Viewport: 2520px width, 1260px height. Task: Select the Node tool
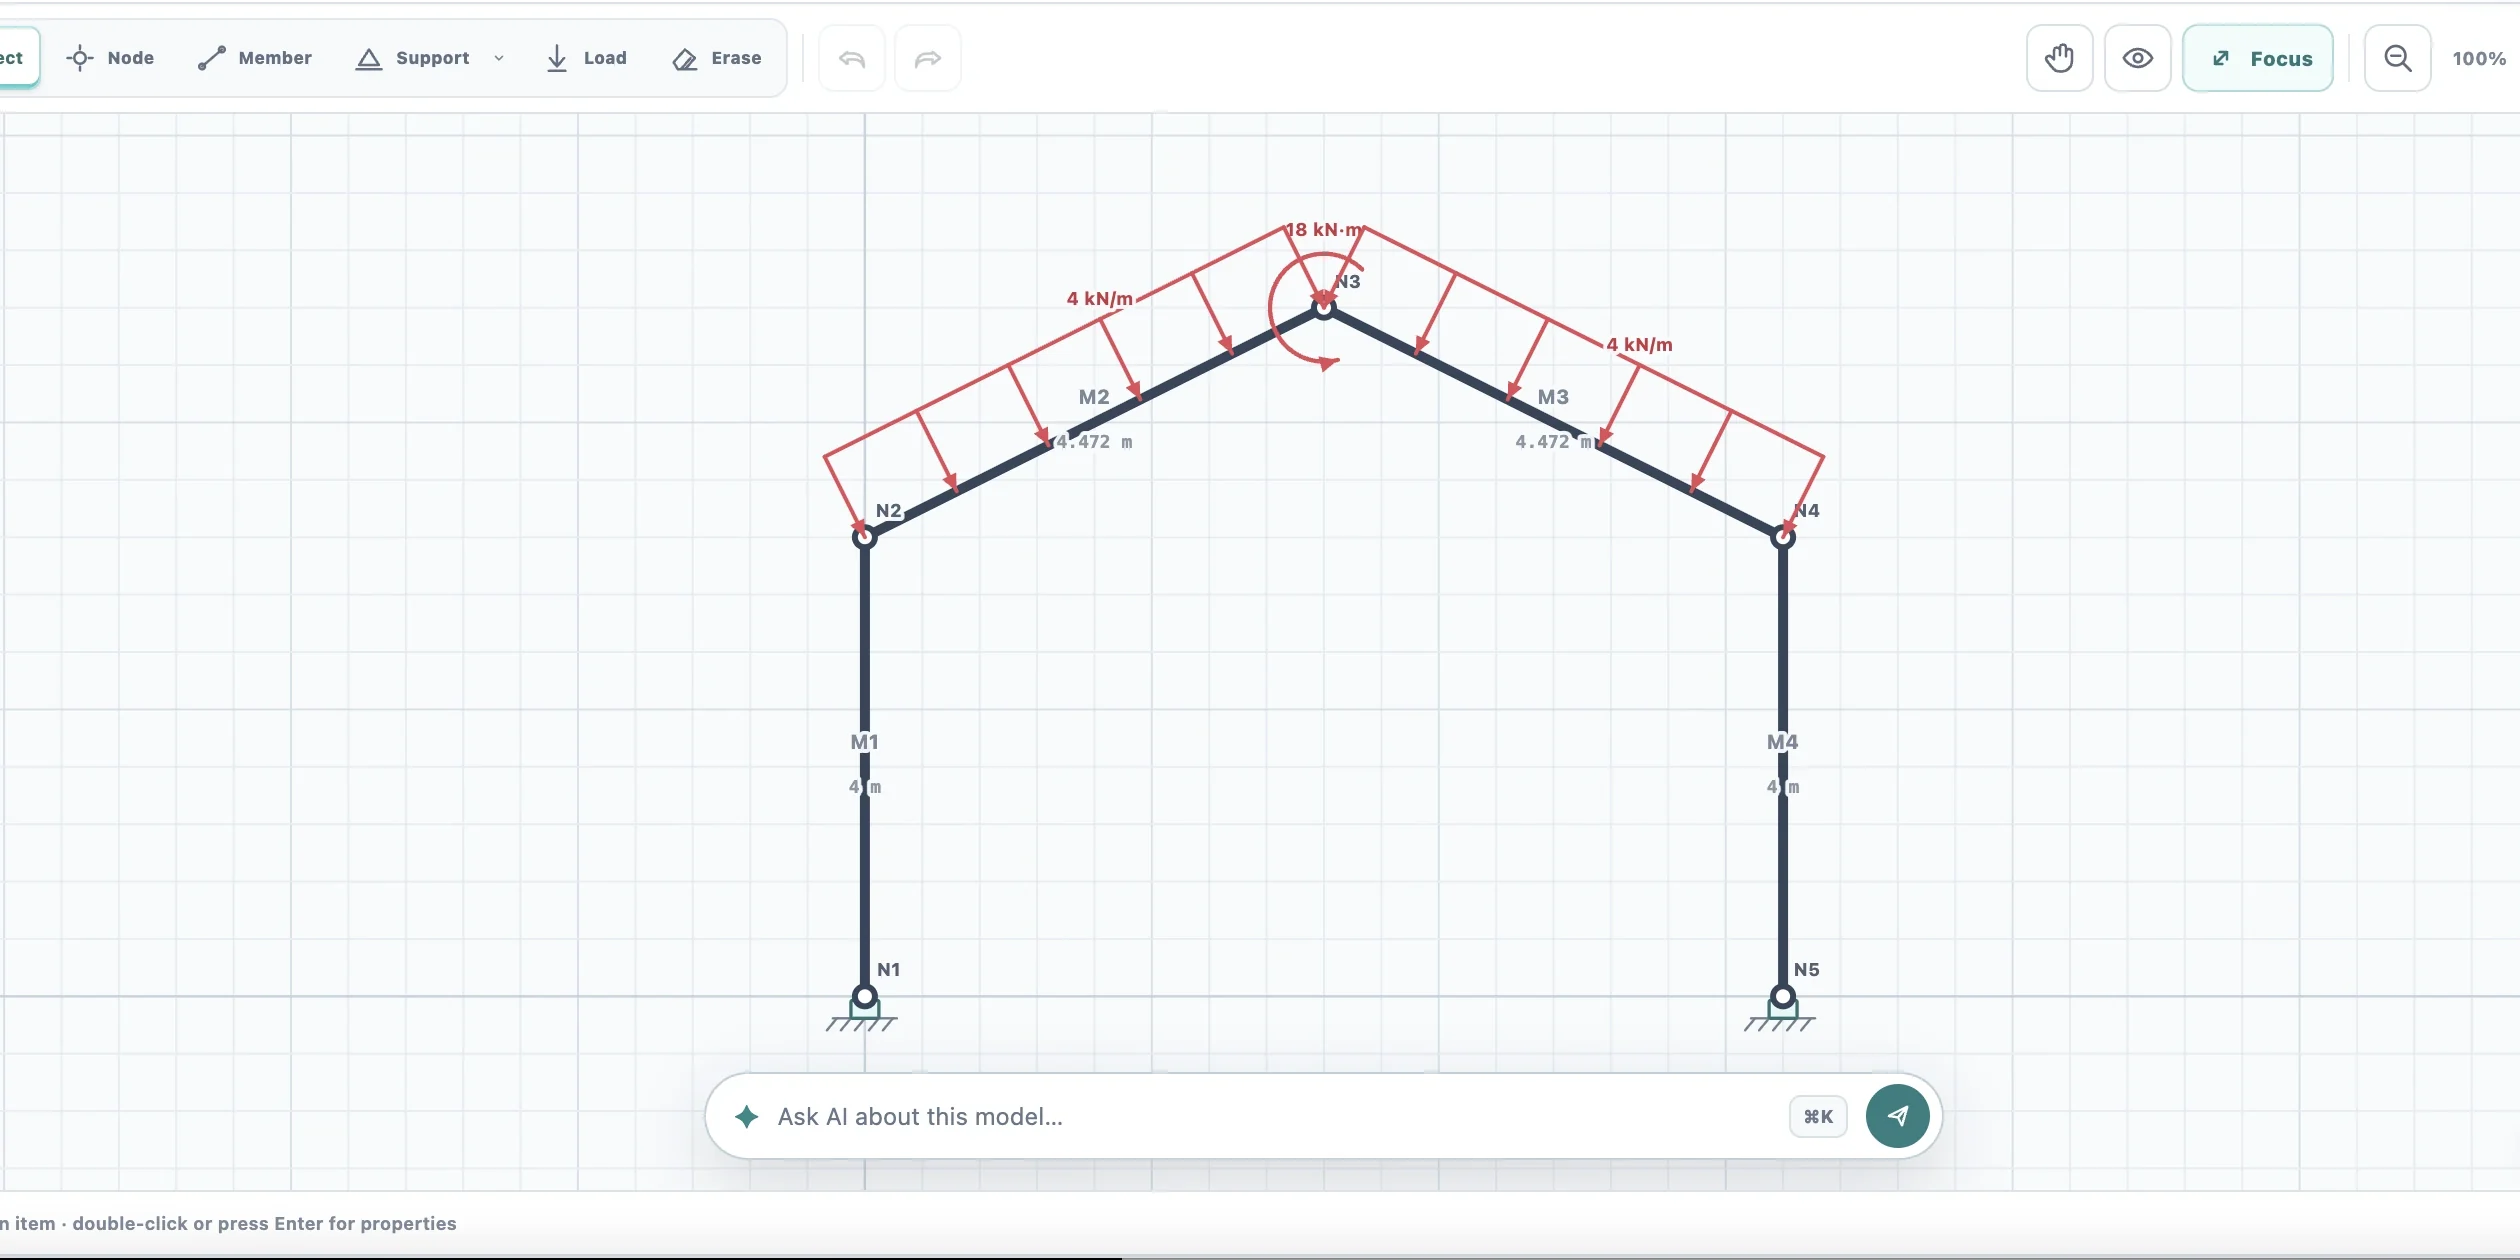tap(110, 58)
